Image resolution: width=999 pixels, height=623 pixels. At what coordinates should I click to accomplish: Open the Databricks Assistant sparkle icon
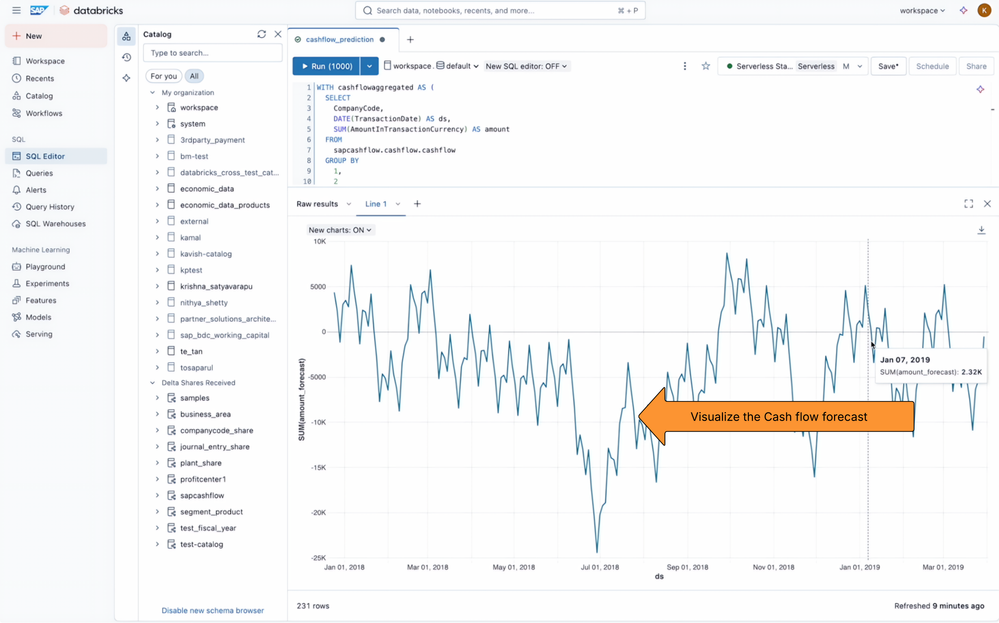(x=963, y=11)
